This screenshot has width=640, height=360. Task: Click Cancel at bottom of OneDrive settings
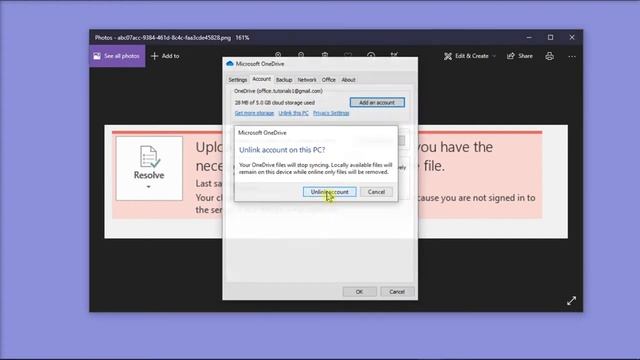pyautogui.click(x=397, y=292)
